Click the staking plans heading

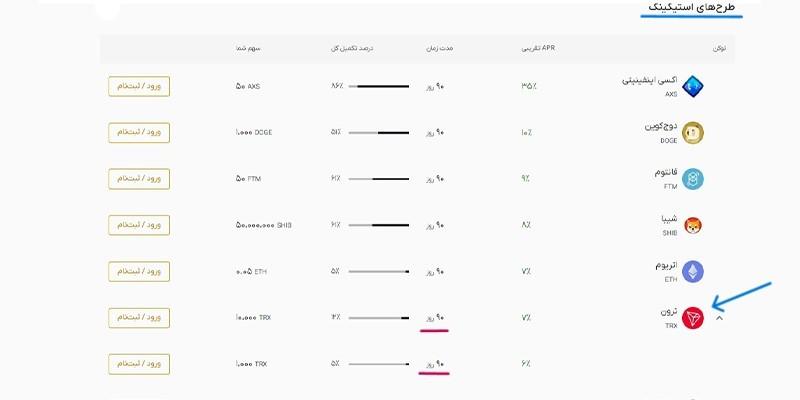tap(691, 8)
